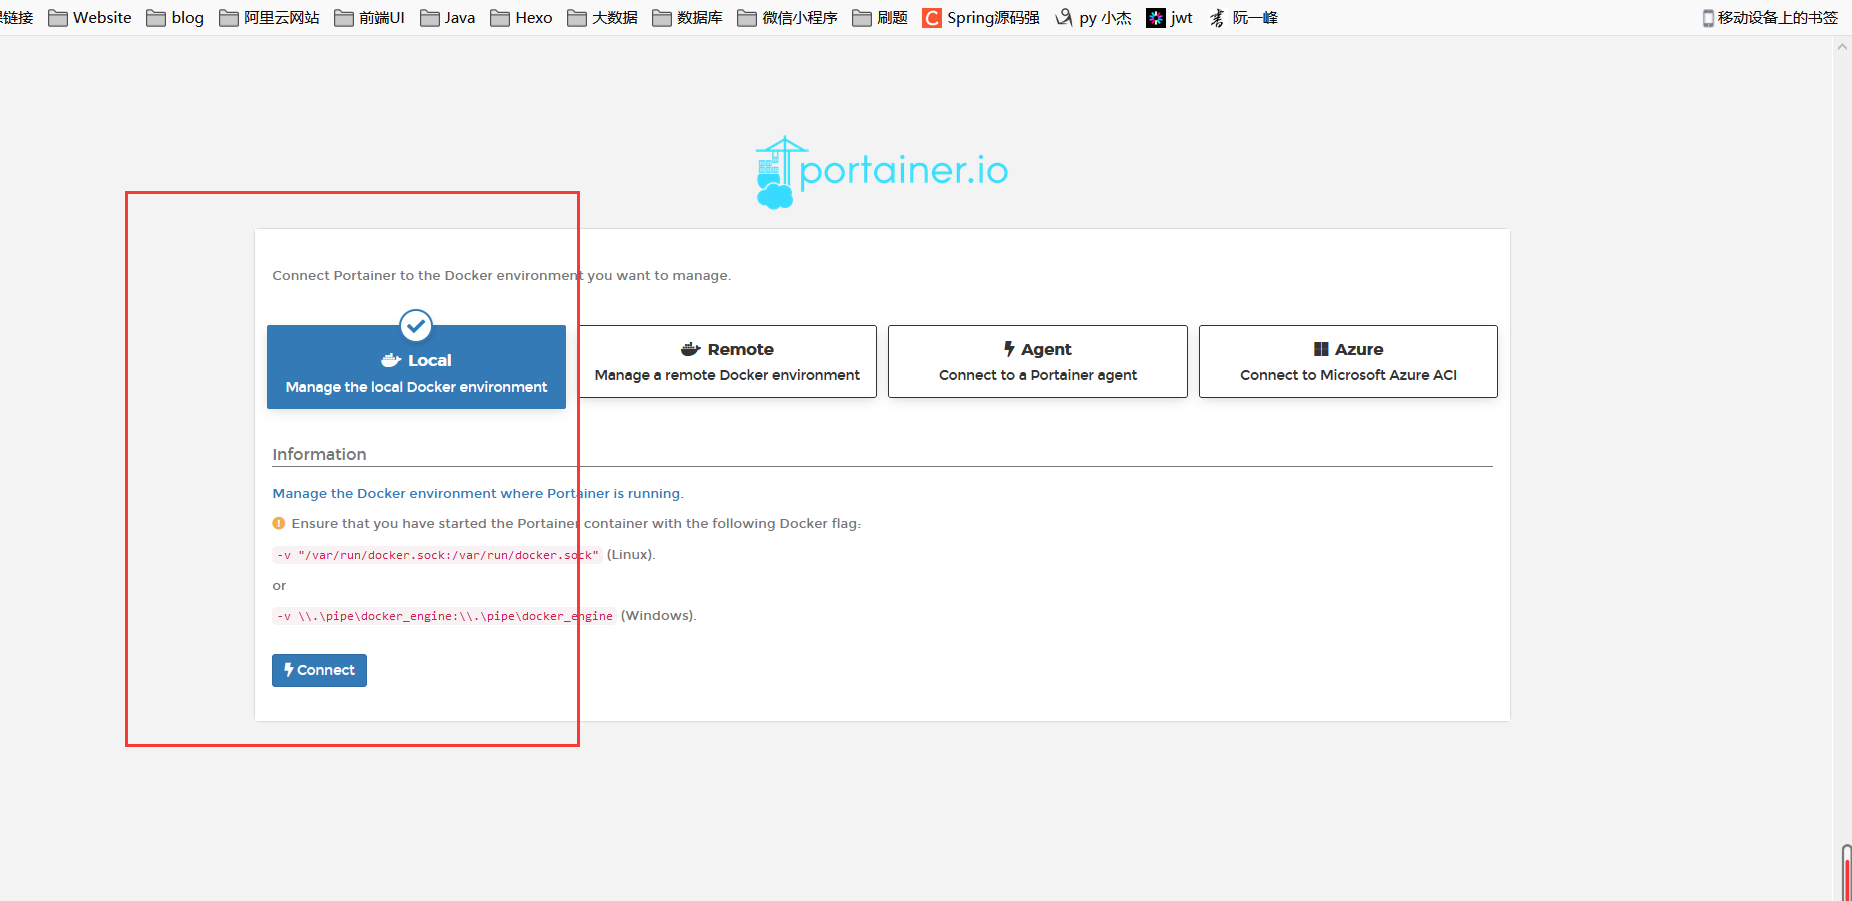This screenshot has height=901, width=1852.
Task: Open the Website bookmark folder
Action: click(90, 18)
